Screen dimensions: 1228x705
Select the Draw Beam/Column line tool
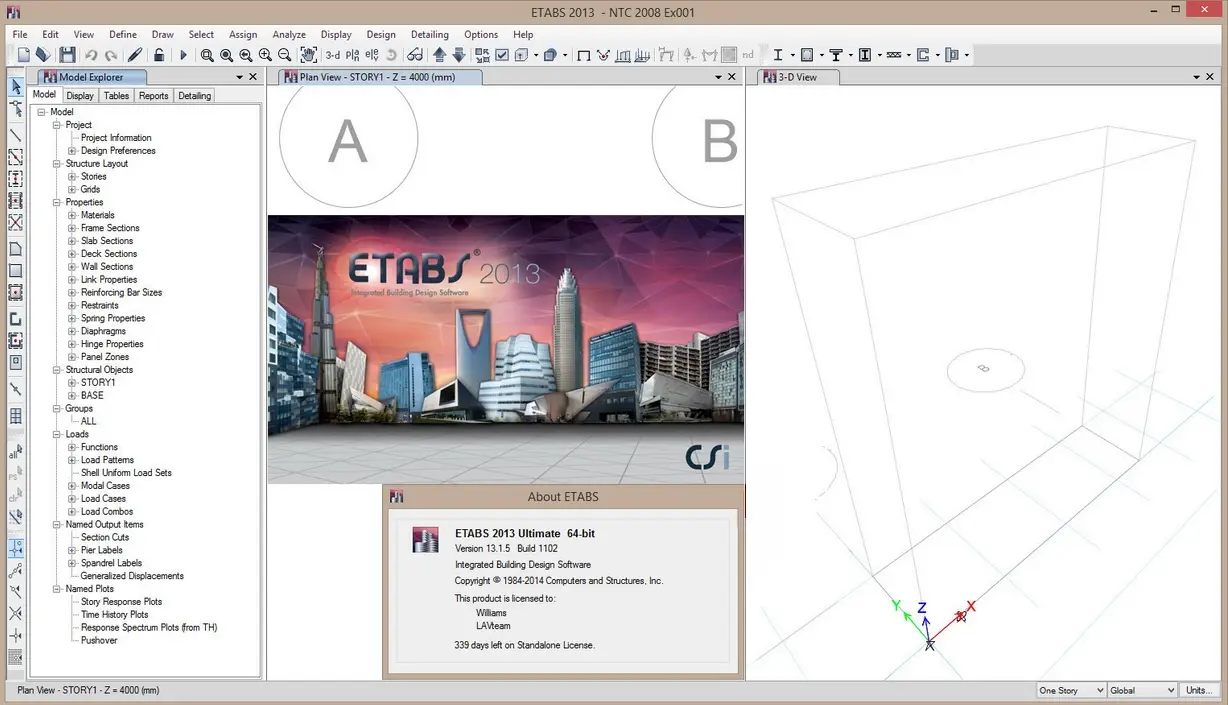point(16,135)
